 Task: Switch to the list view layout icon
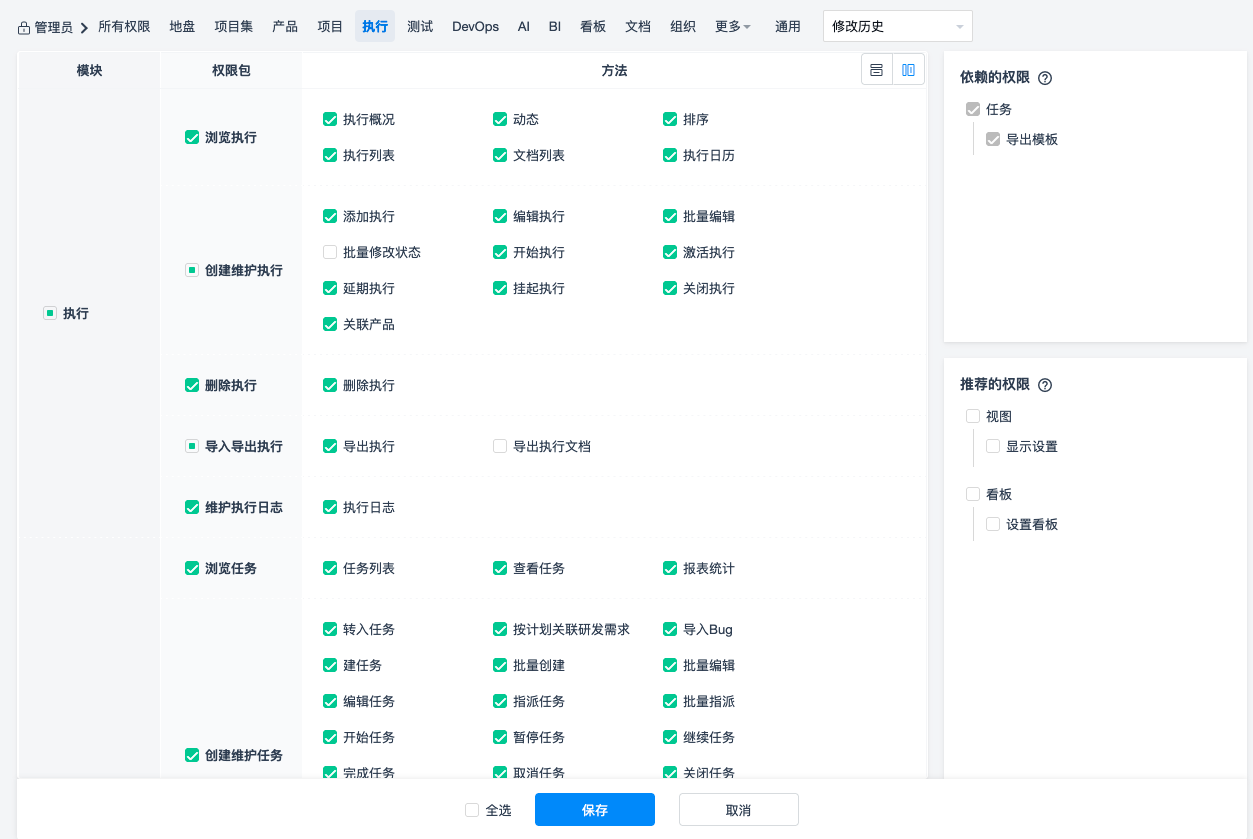click(877, 70)
